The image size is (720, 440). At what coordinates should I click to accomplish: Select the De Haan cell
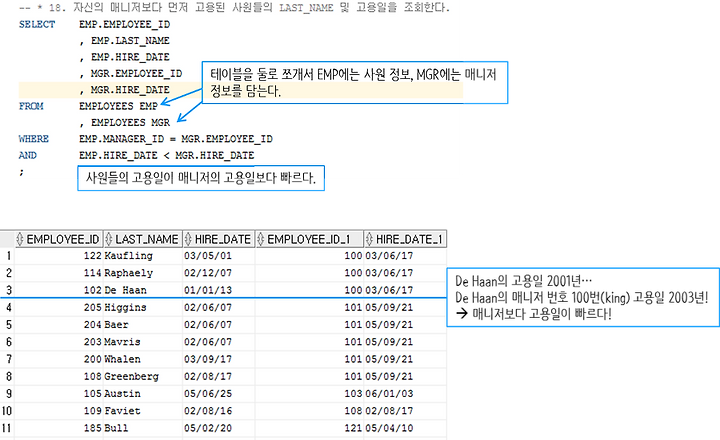tap(143, 290)
